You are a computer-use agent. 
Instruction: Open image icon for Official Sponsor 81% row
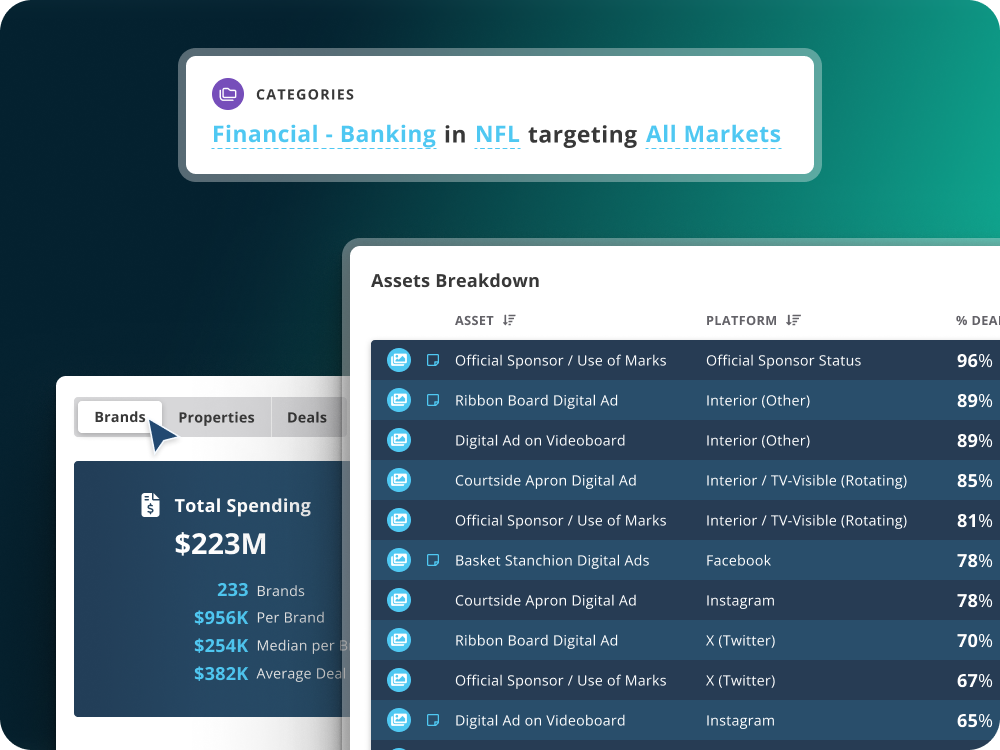(399, 520)
